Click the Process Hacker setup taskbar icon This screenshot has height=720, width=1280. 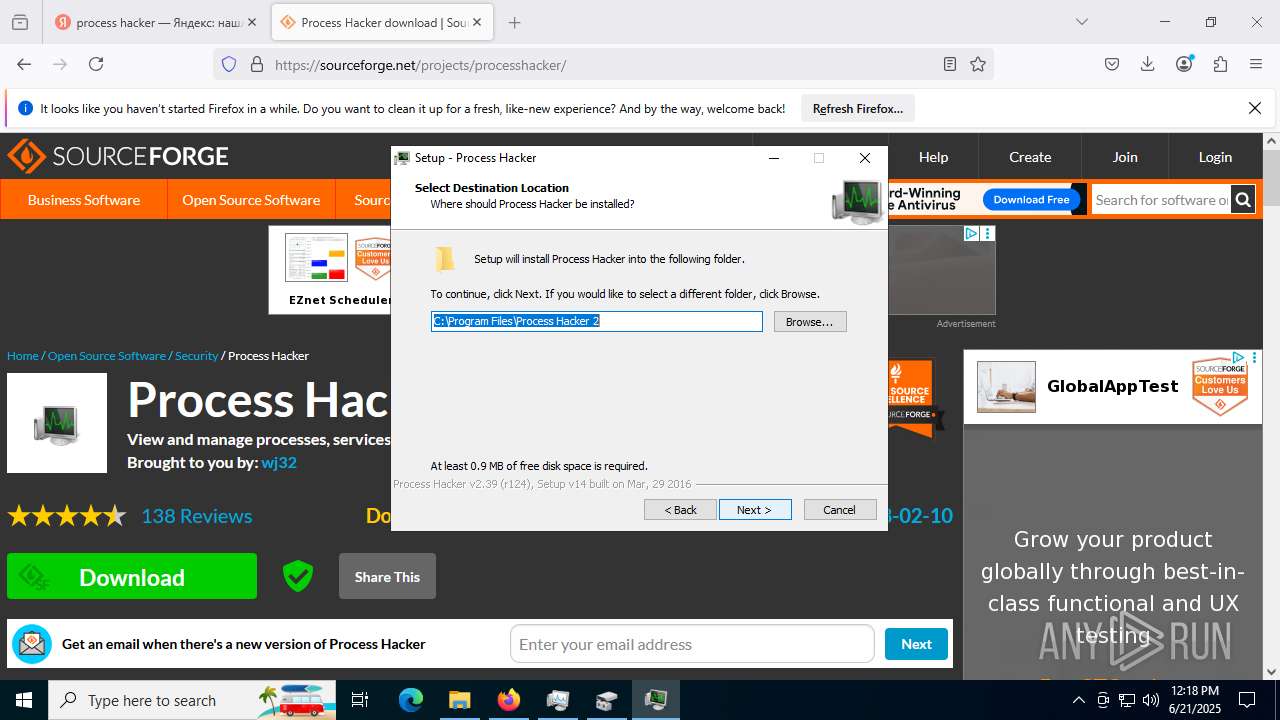tap(656, 700)
